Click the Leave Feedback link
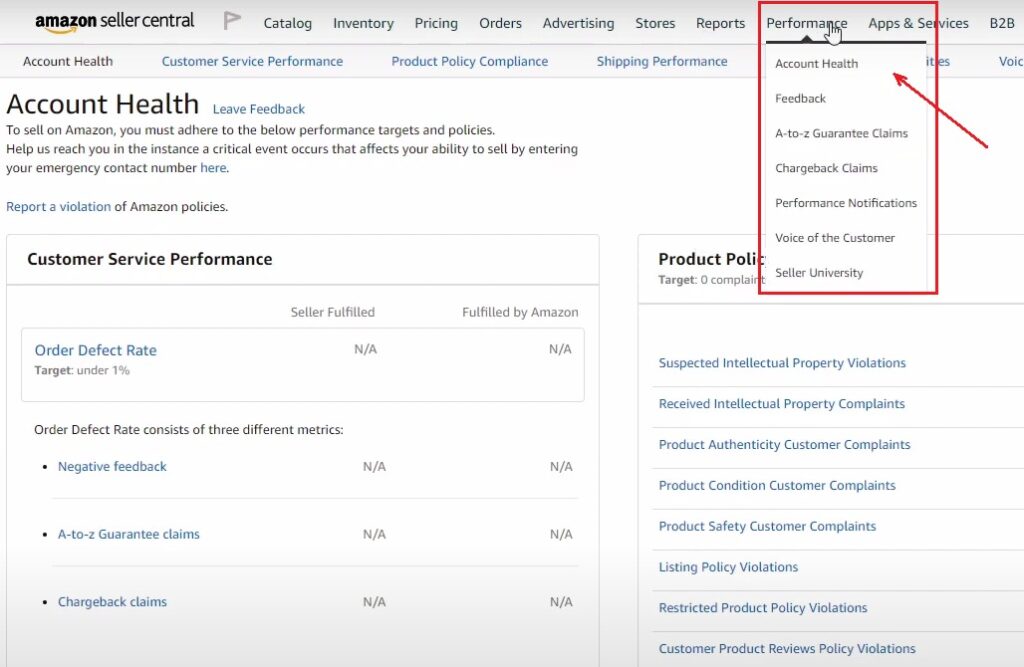The height and width of the screenshot is (667, 1024). click(x=258, y=109)
